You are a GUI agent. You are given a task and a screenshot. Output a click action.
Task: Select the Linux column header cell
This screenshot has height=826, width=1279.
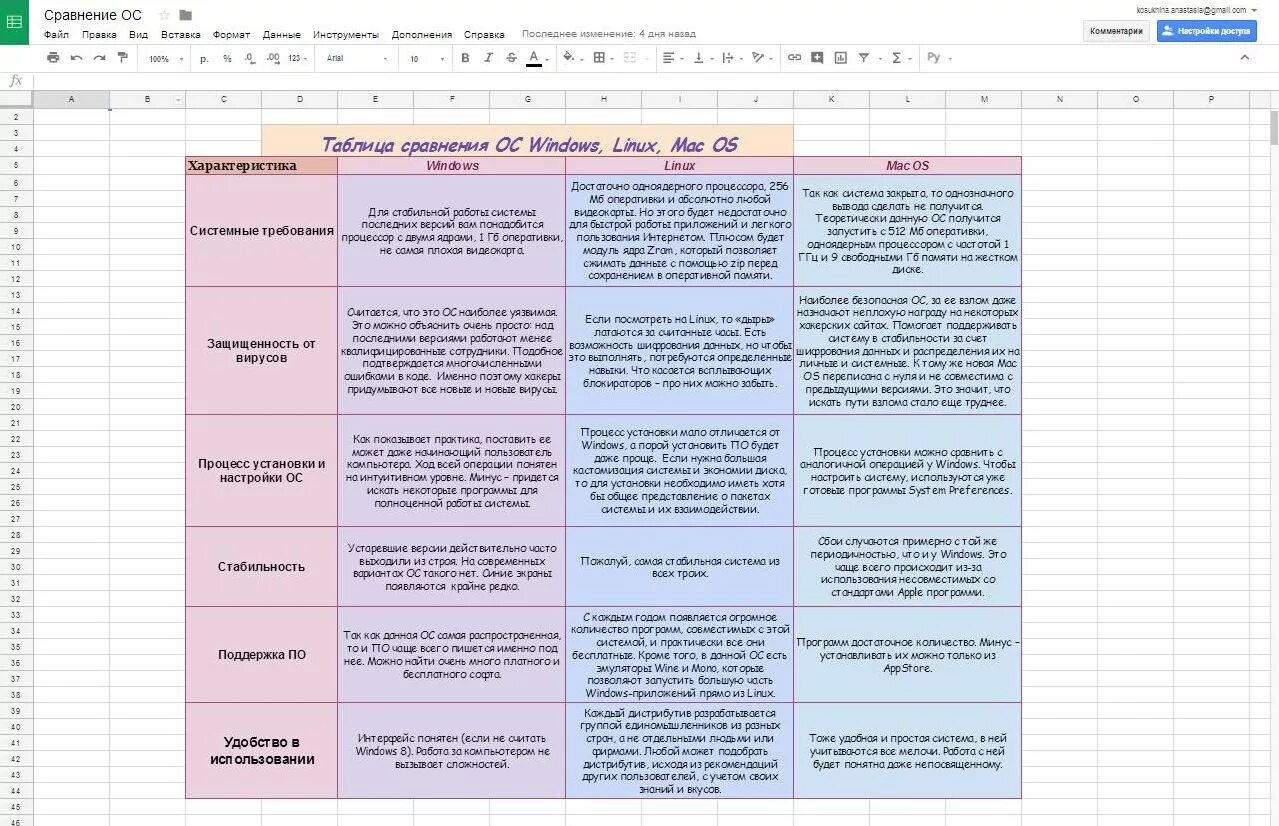pos(679,165)
